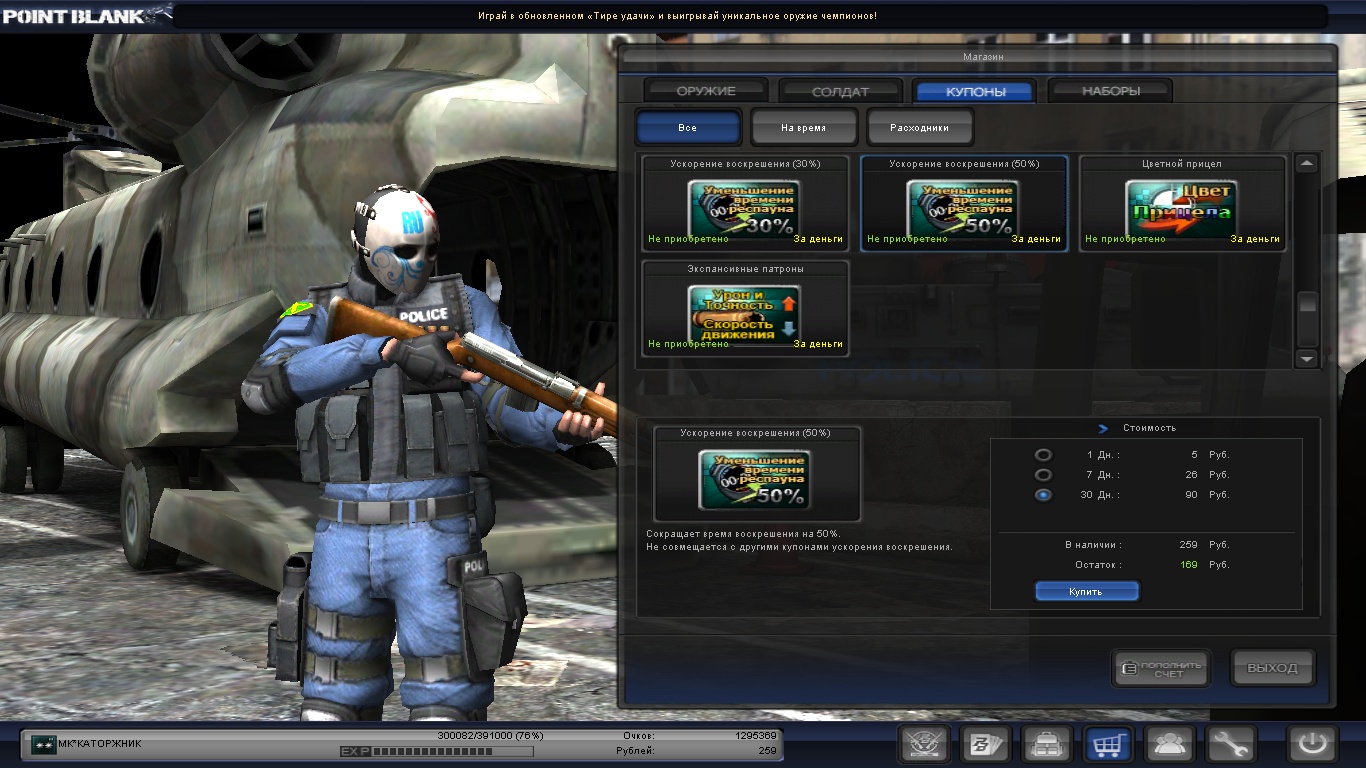Select the Цветной прицел coupon
Viewport: 1366px width, 768px height.
tap(1182, 204)
